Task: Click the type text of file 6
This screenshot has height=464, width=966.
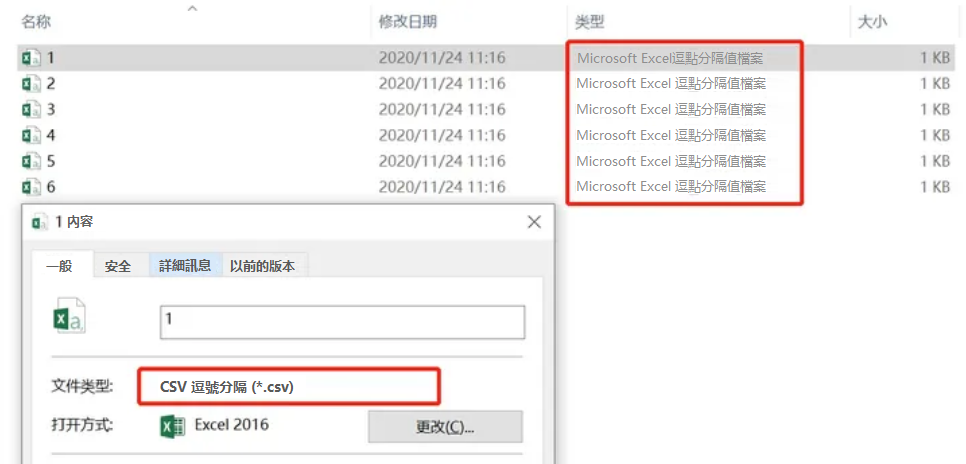Action: coord(671,186)
